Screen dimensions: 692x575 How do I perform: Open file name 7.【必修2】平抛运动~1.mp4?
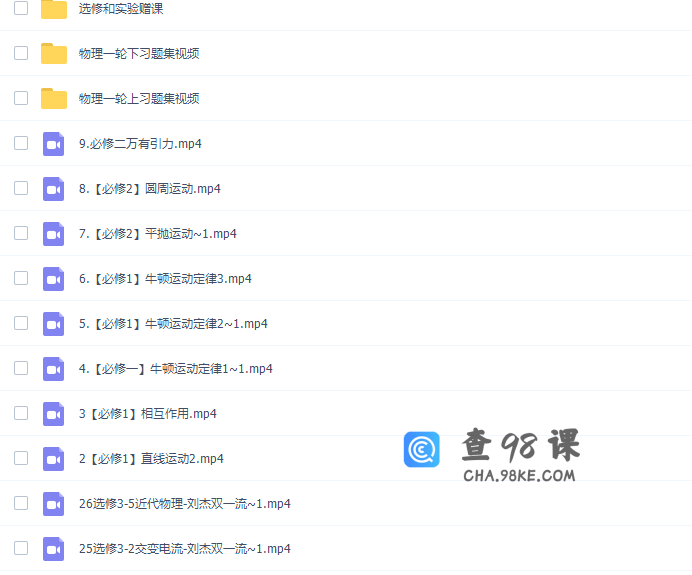coord(158,233)
